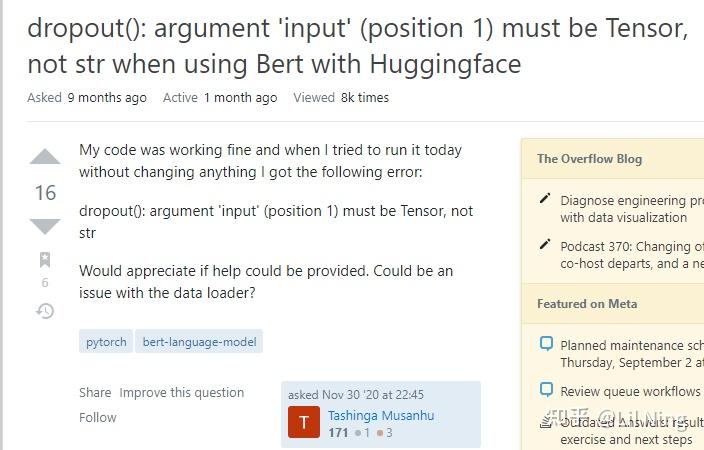Open the Diagnose engineering blog post
The height and width of the screenshot is (450, 704).
pyautogui.click(x=632, y=209)
